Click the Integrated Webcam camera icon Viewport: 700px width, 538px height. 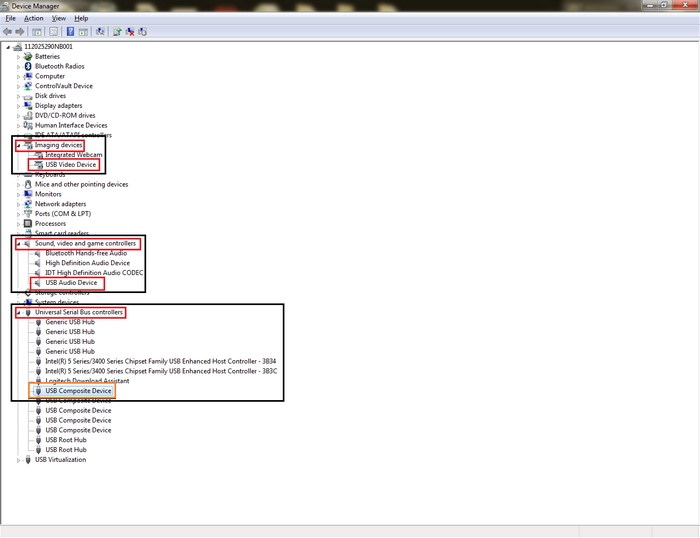(x=39, y=154)
